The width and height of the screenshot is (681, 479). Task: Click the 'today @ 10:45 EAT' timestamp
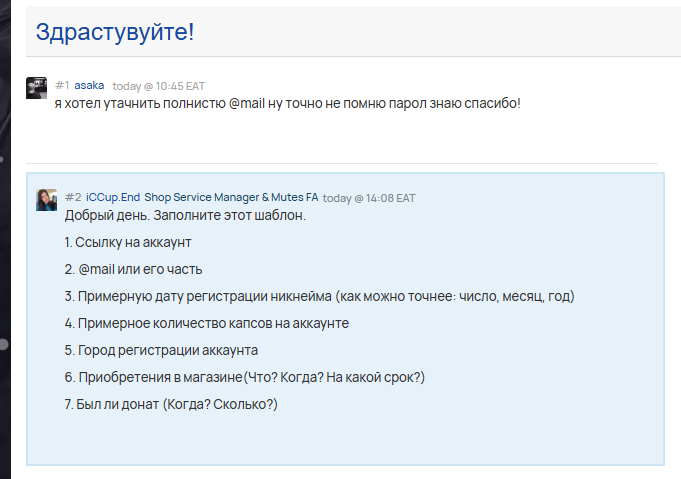(x=158, y=86)
